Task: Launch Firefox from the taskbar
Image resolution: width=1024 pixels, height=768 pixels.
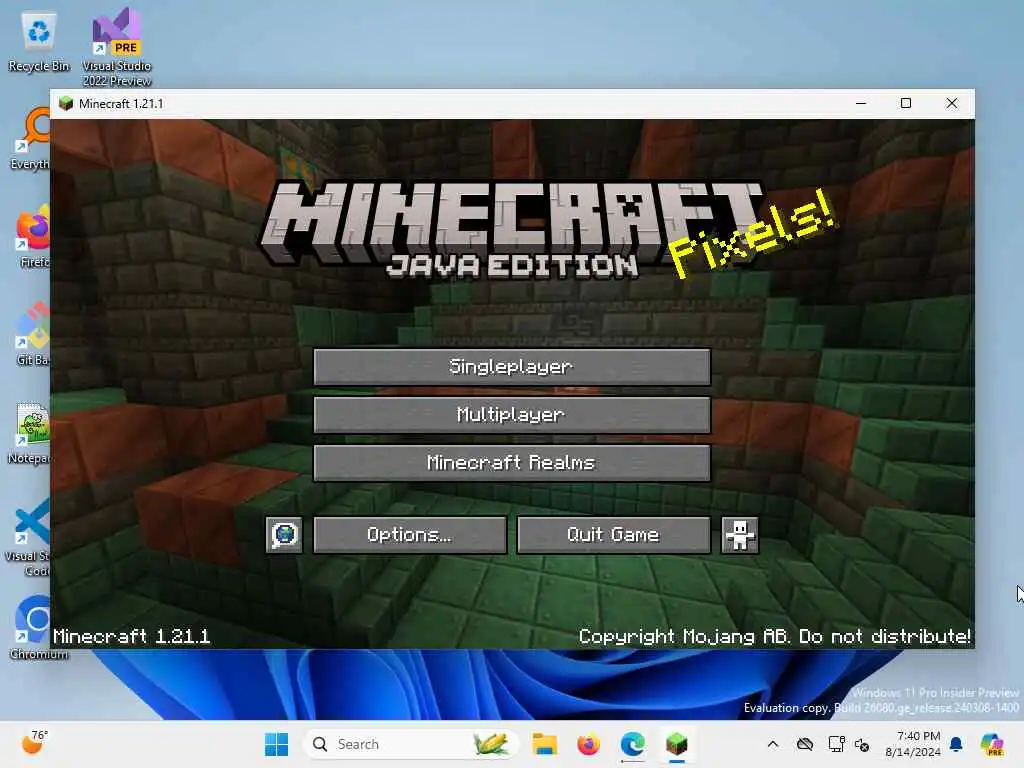Action: (588, 744)
